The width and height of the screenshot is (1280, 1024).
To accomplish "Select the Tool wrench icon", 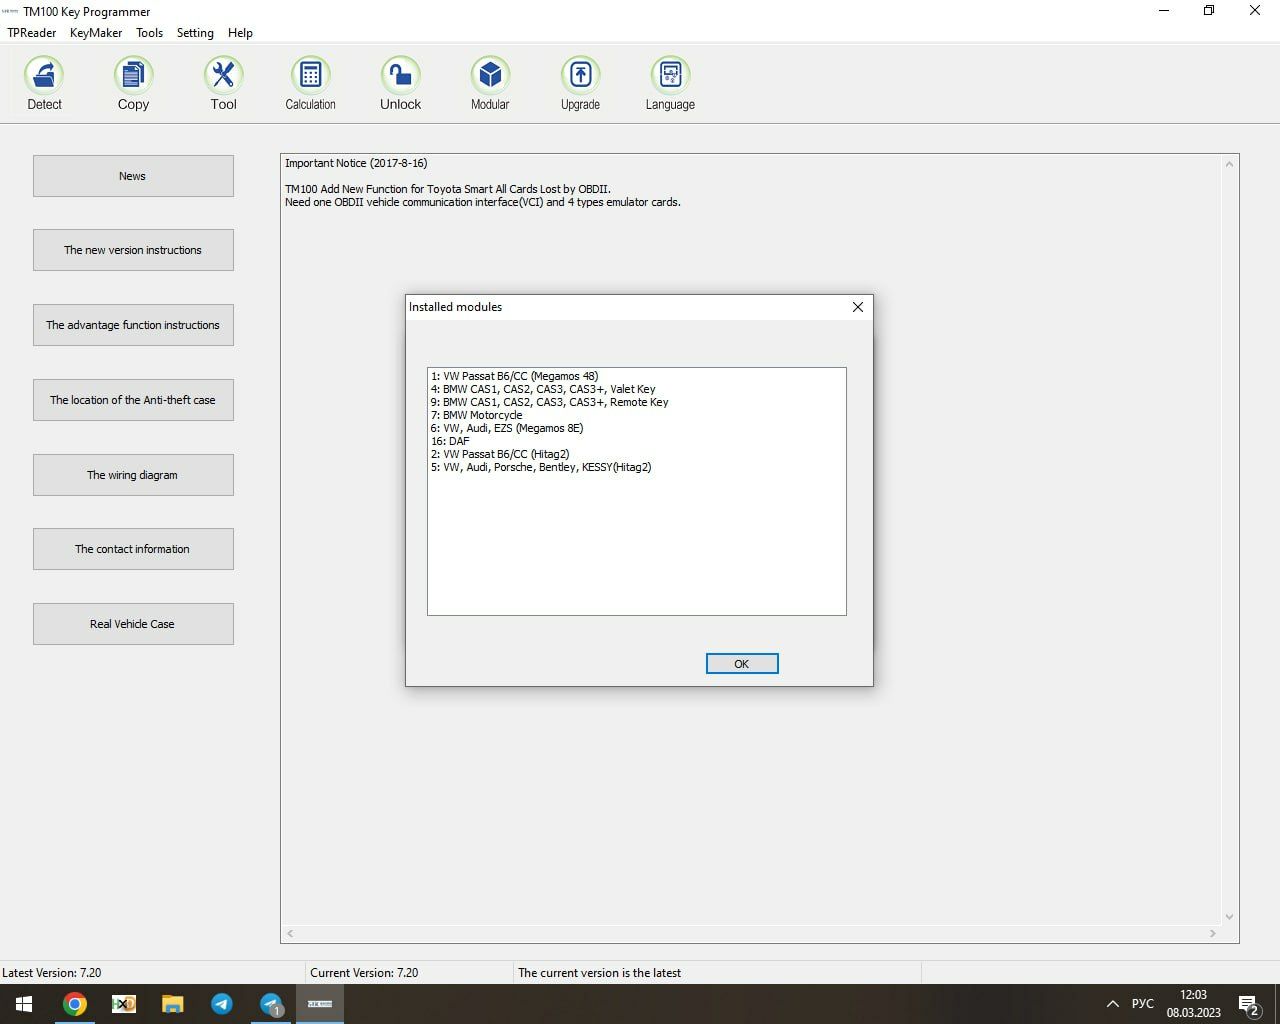I will coord(223,76).
